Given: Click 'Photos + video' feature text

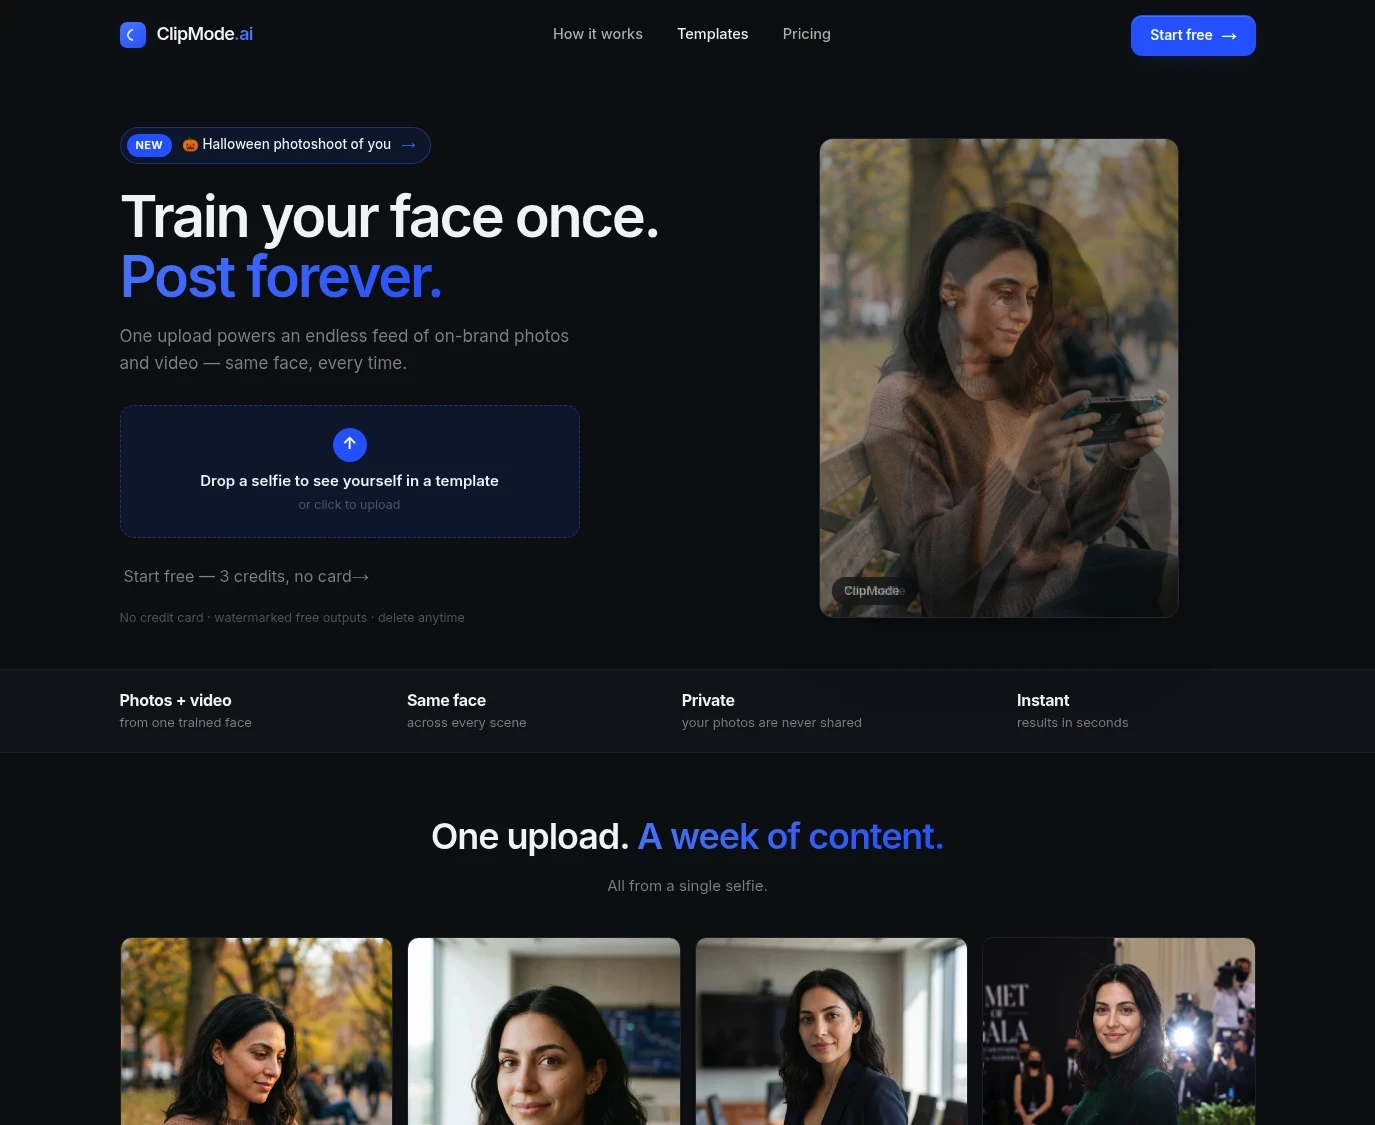Looking at the screenshot, I should pos(175,700).
